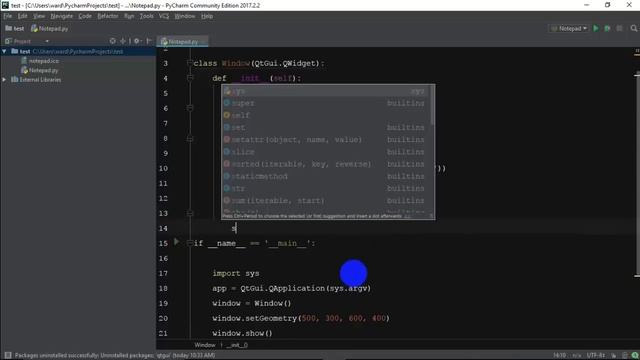Choose 'str' completion suggestion
Screen dimensions: 640x360
[x=325, y=189]
